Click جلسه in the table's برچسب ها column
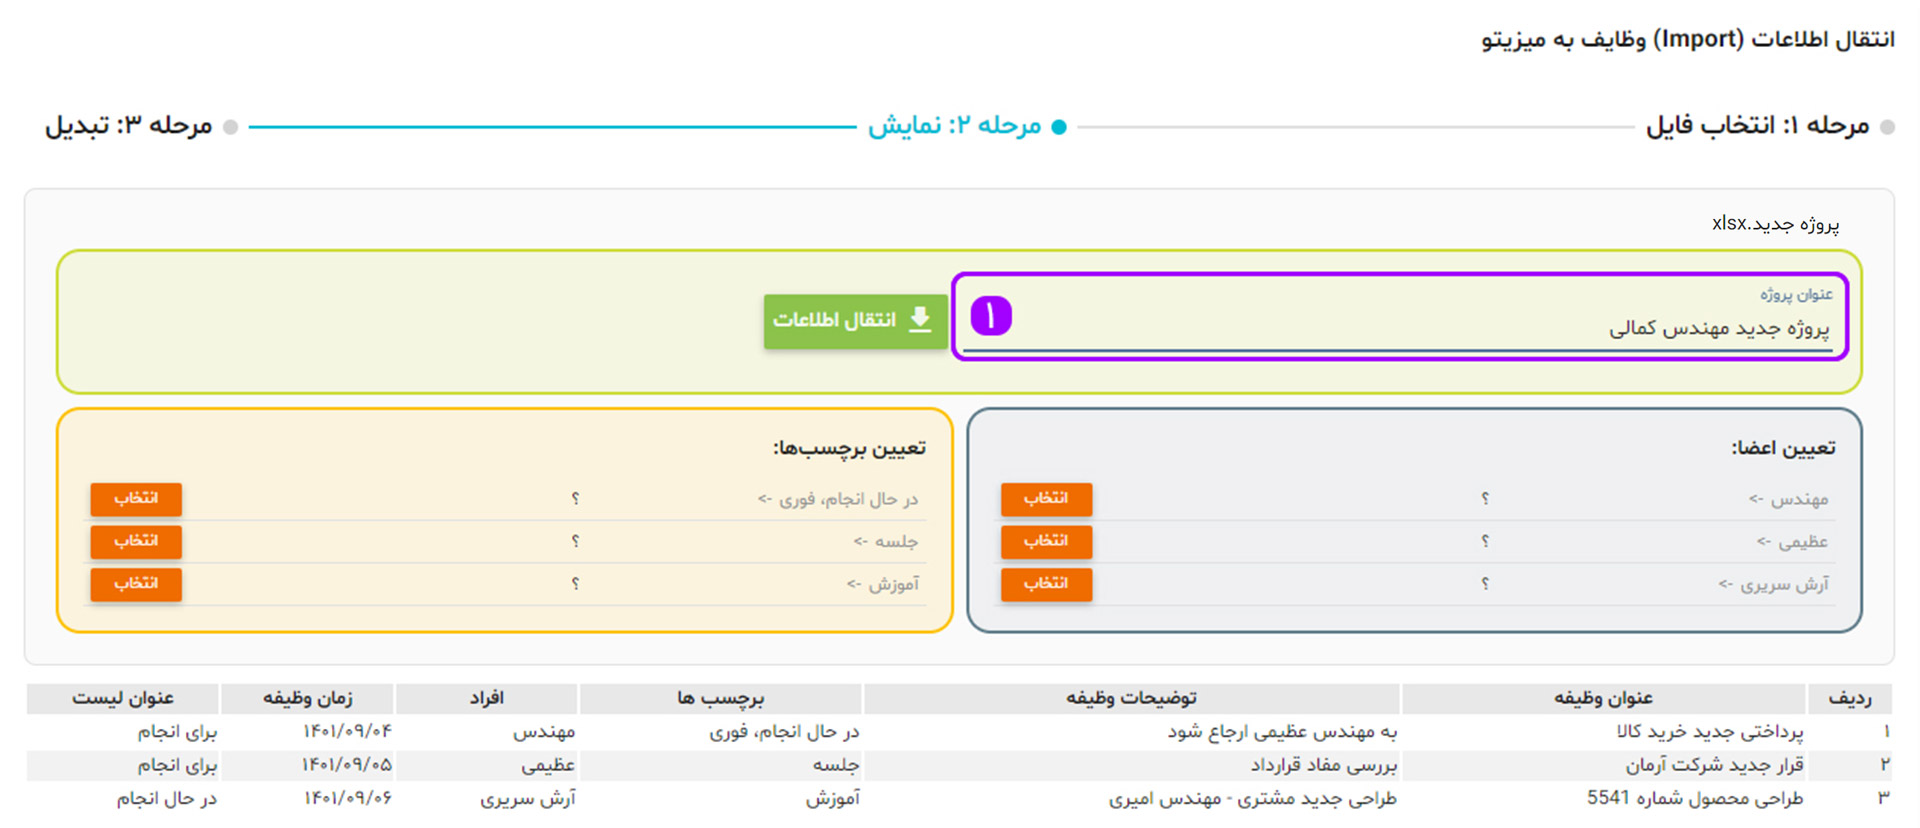Viewport: 1920px width, 828px height. [836, 765]
